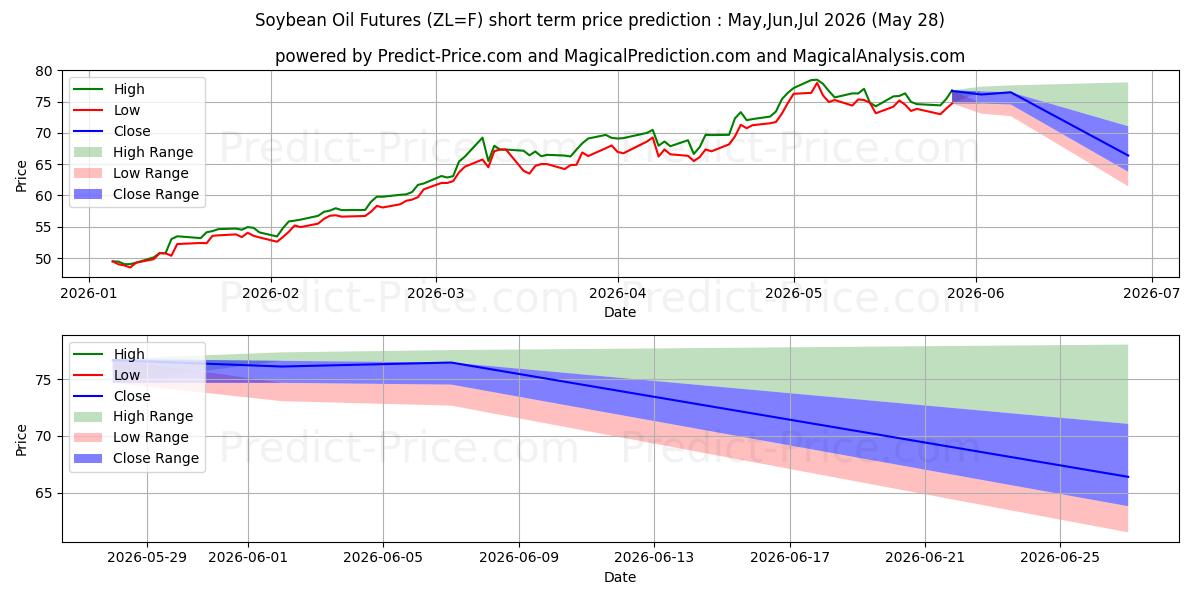
Task: Click the red Low line legend marker in top chart
Action: [x=90, y=111]
